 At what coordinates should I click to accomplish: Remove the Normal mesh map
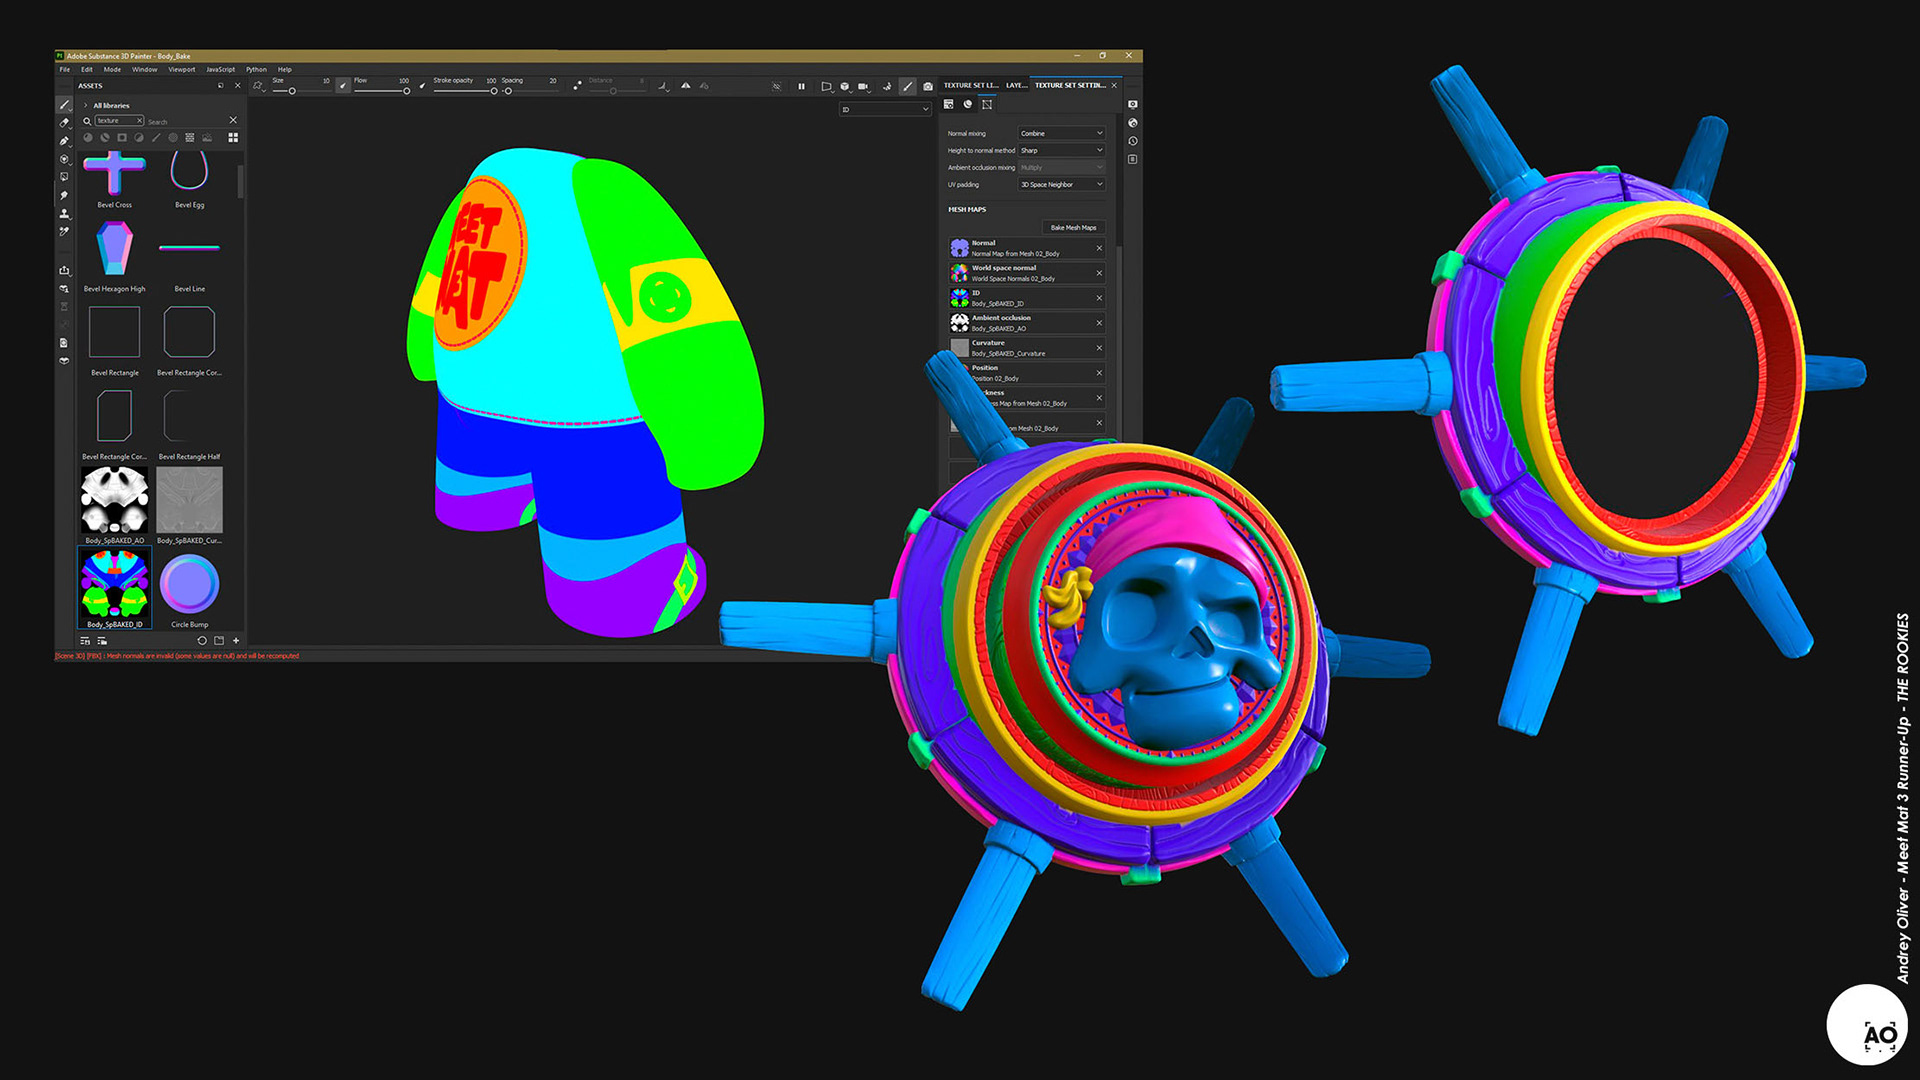1099,248
